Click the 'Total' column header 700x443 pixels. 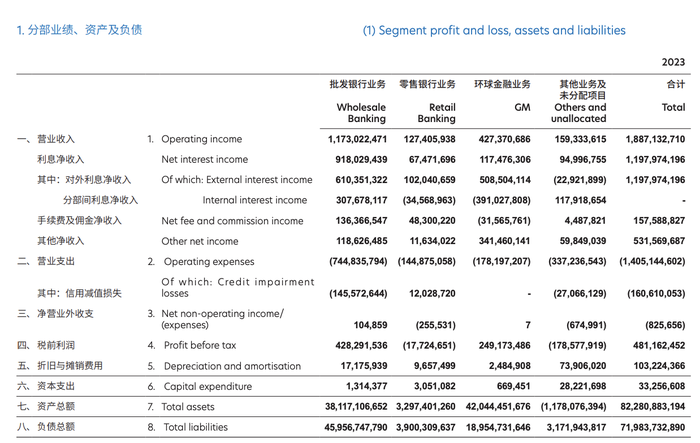(x=673, y=107)
